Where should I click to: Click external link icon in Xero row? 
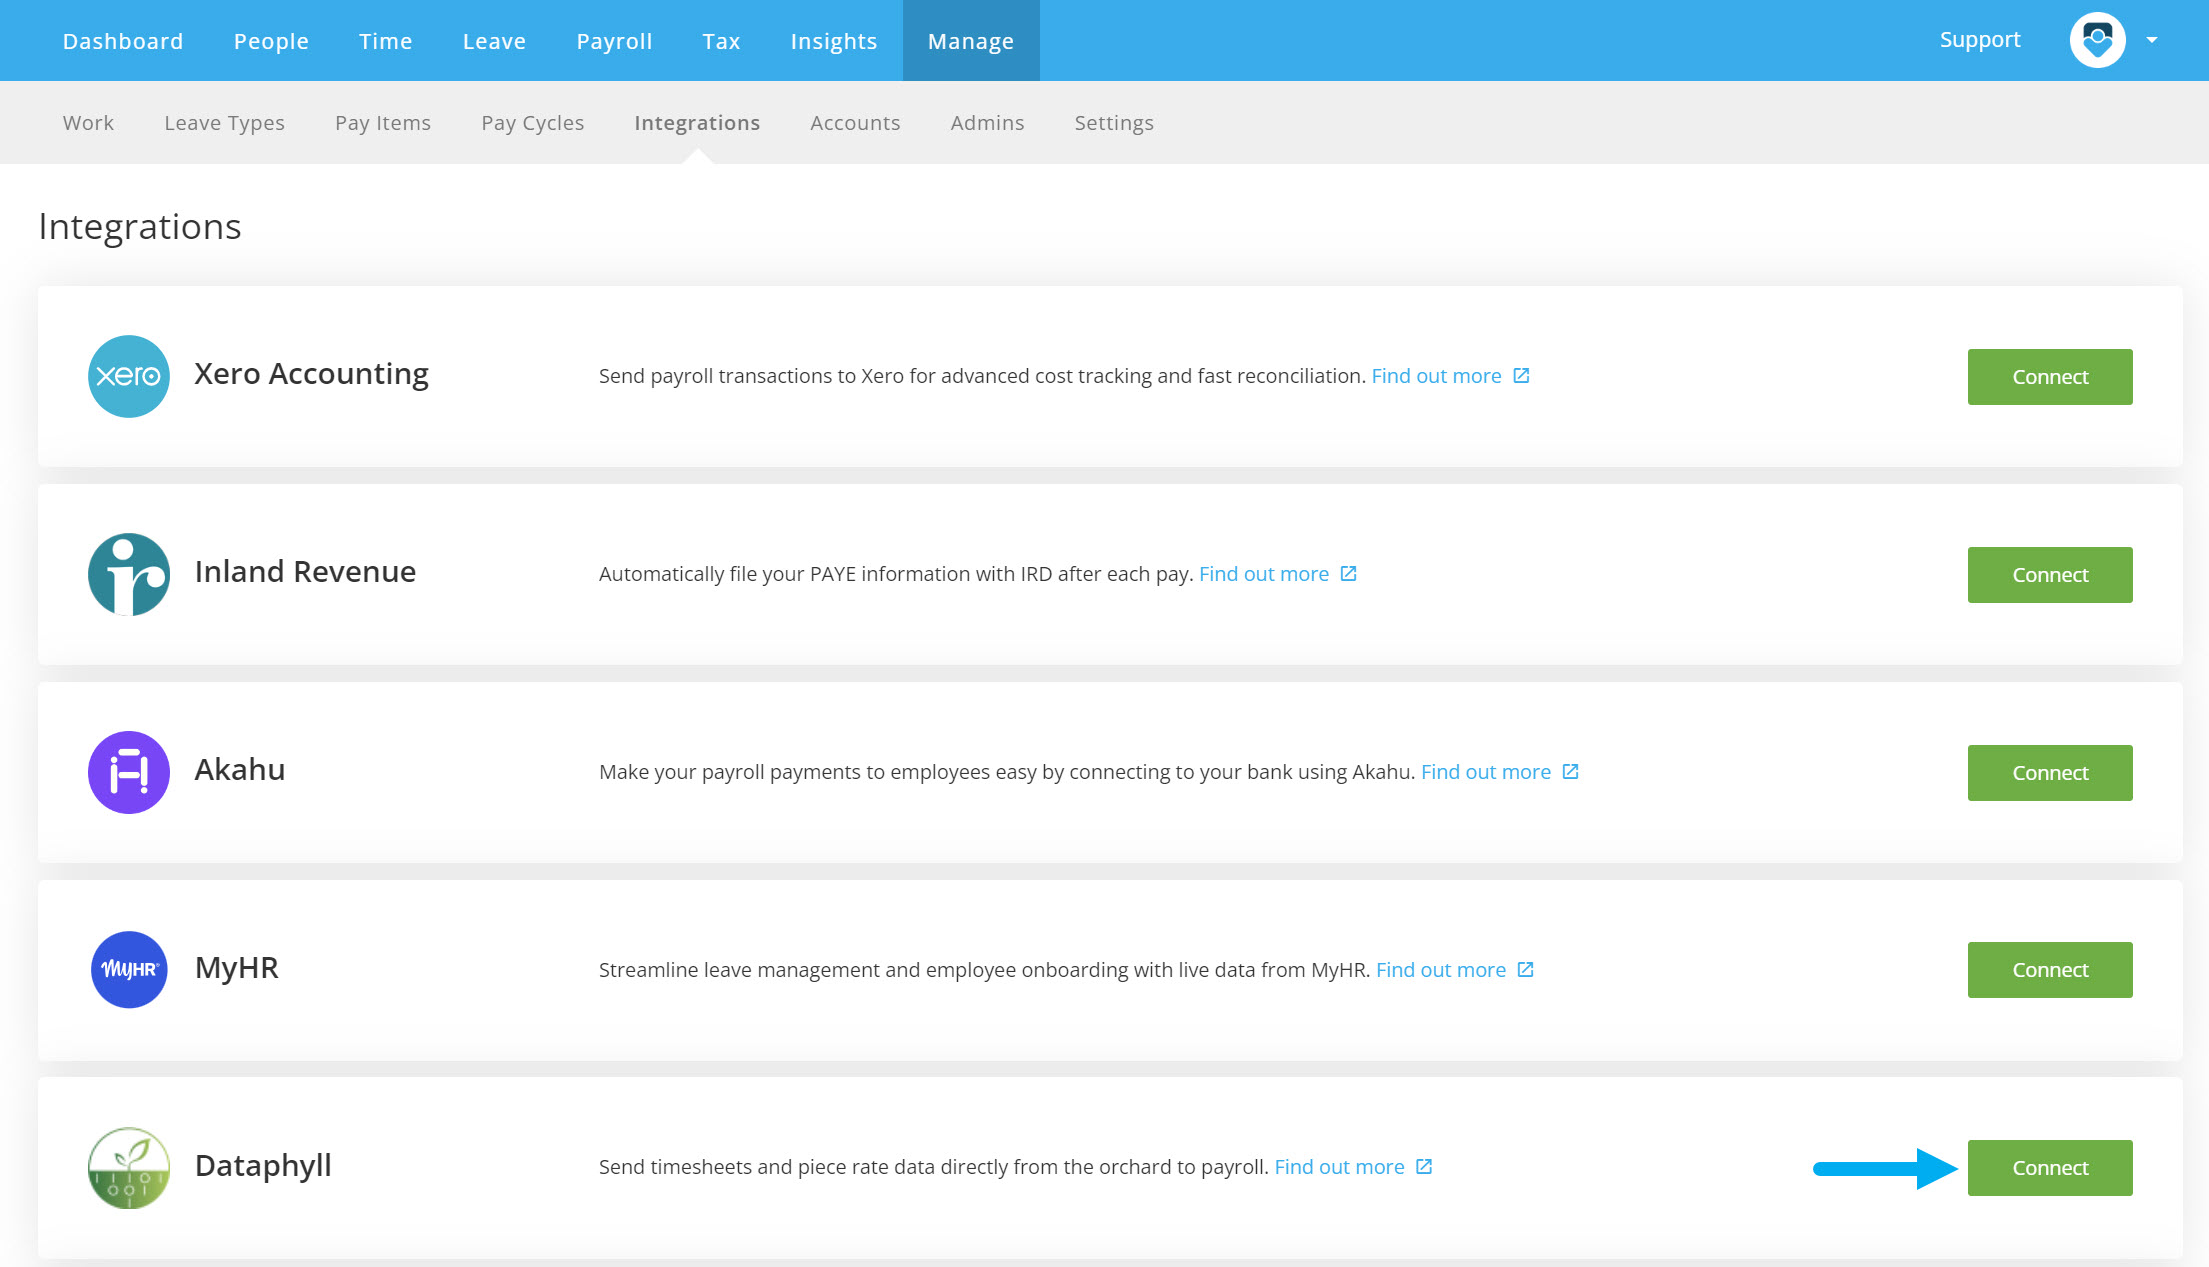[x=1521, y=376]
